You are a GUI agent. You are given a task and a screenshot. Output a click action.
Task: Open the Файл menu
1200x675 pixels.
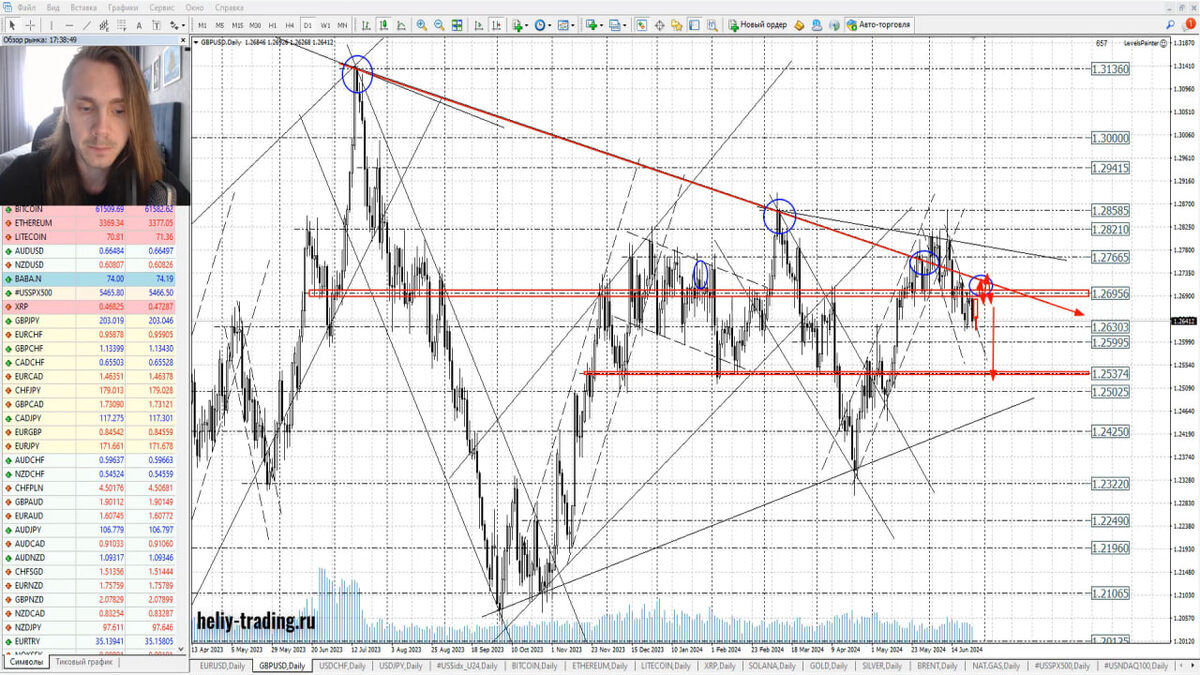pos(27,7)
